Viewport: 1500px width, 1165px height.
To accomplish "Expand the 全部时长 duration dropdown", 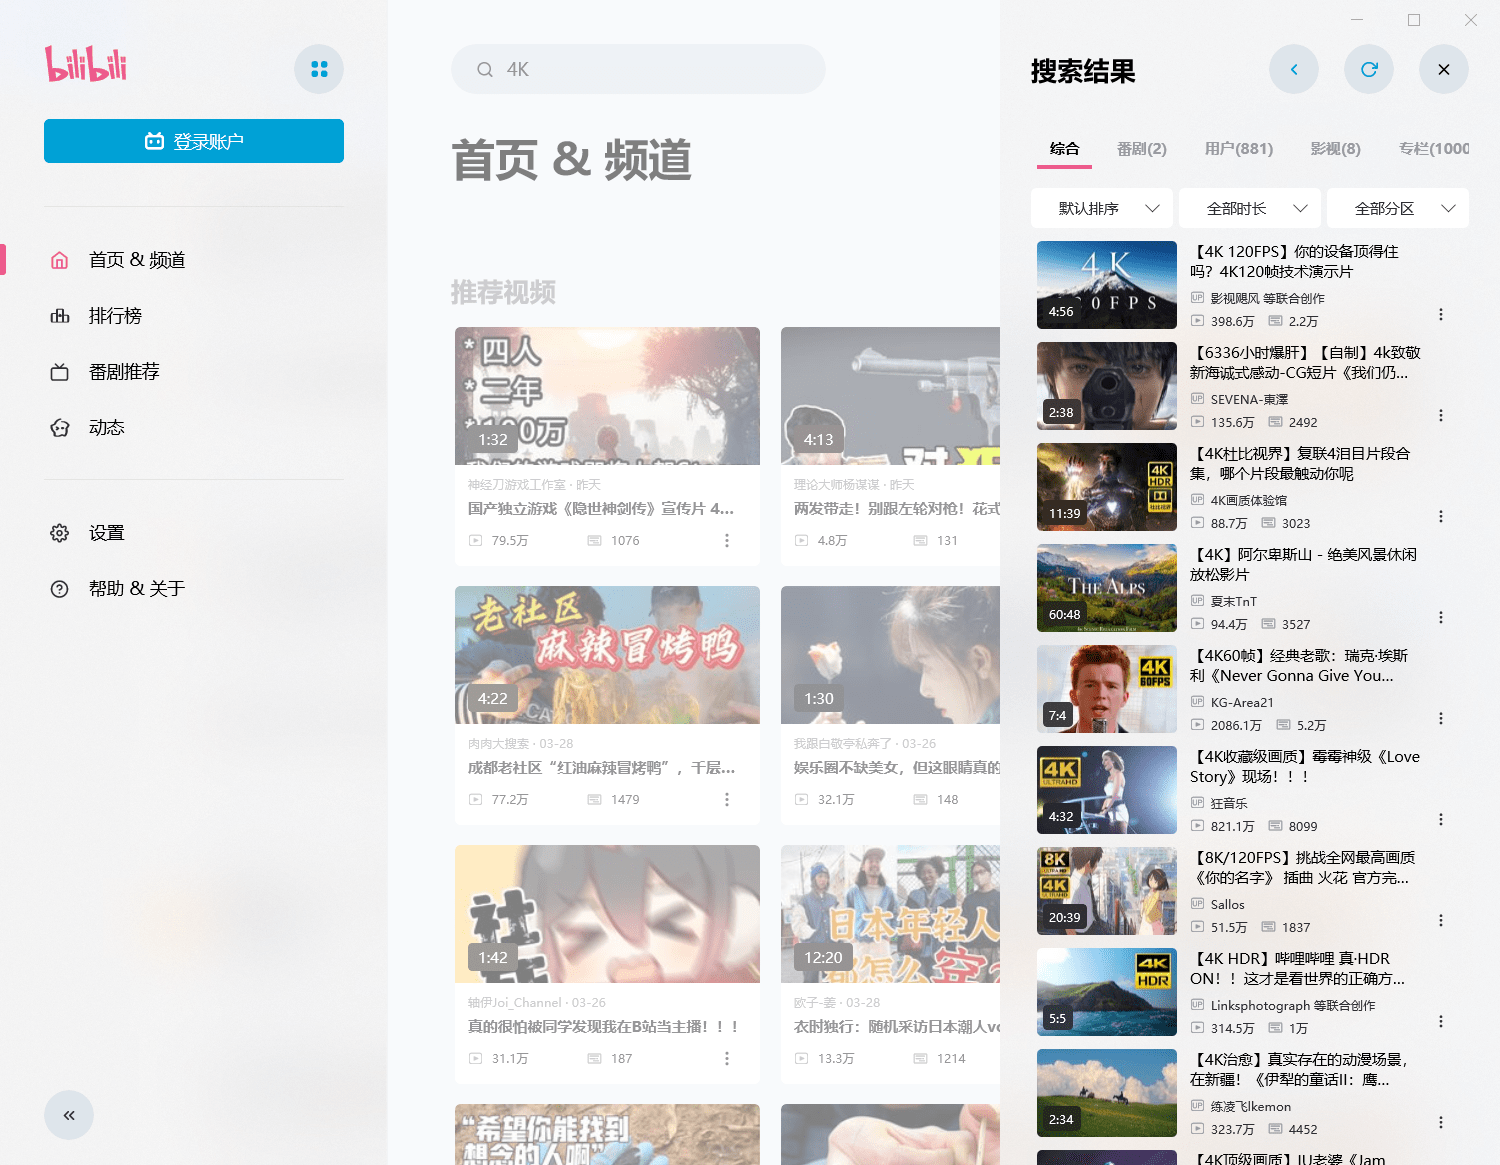I will pyautogui.click(x=1251, y=208).
